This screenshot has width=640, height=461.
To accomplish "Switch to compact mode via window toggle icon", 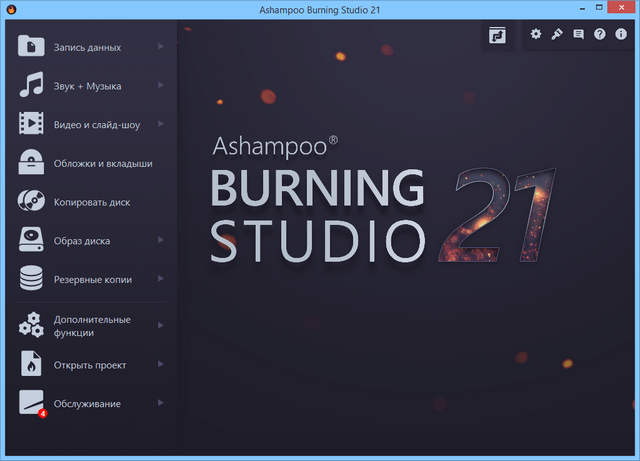I will point(497,35).
